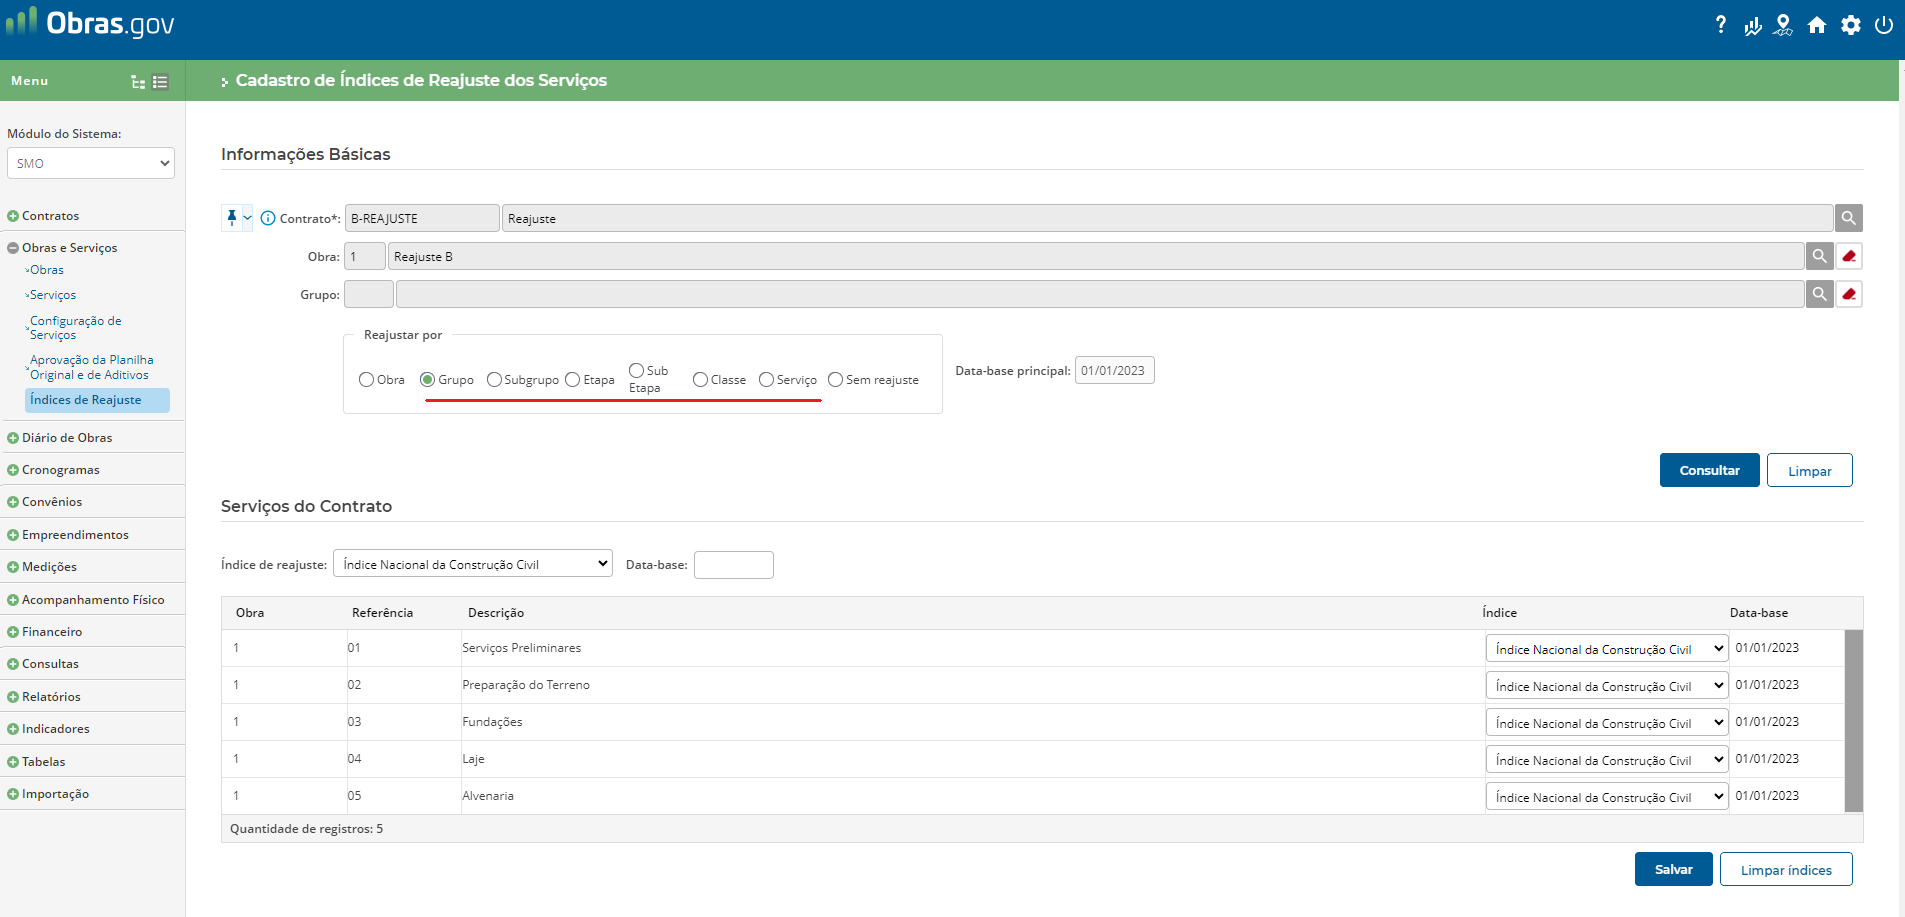Image resolution: width=1905 pixels, height=917 pixels.
Task: Select the Subgrupo radio button
Action: tap(494, 380)
